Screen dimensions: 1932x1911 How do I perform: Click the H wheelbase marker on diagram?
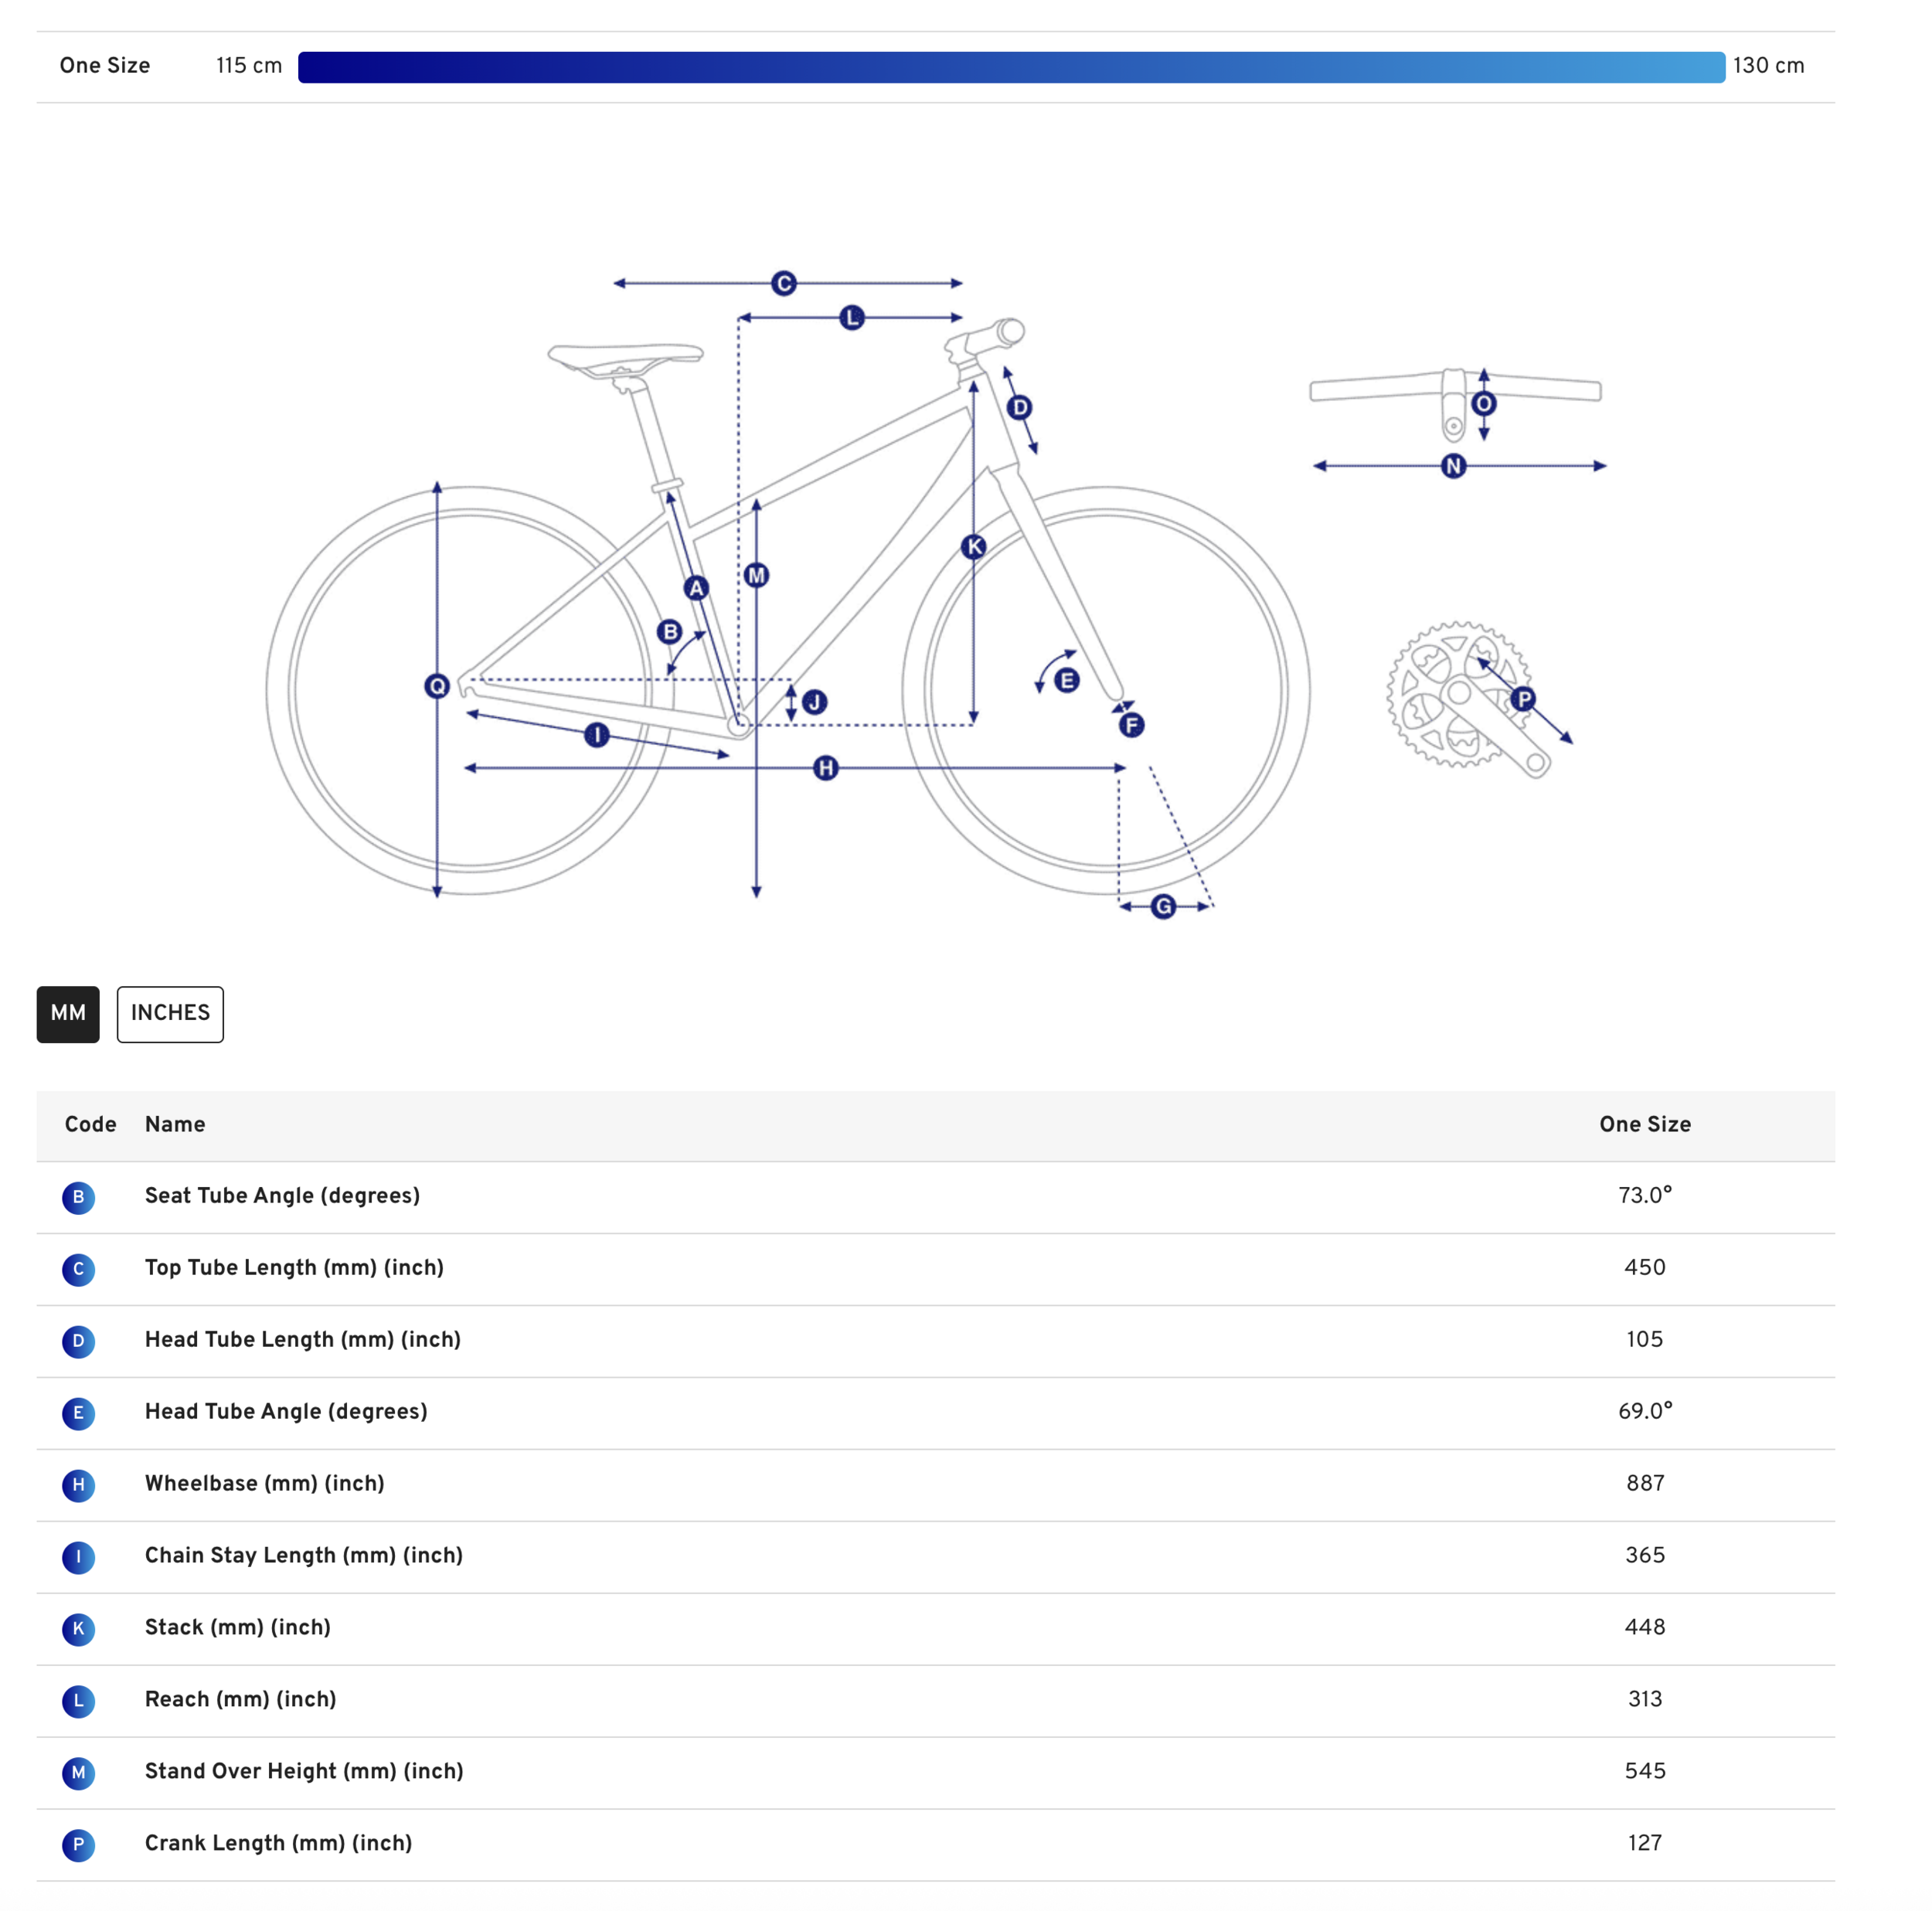tap(826, 768)
